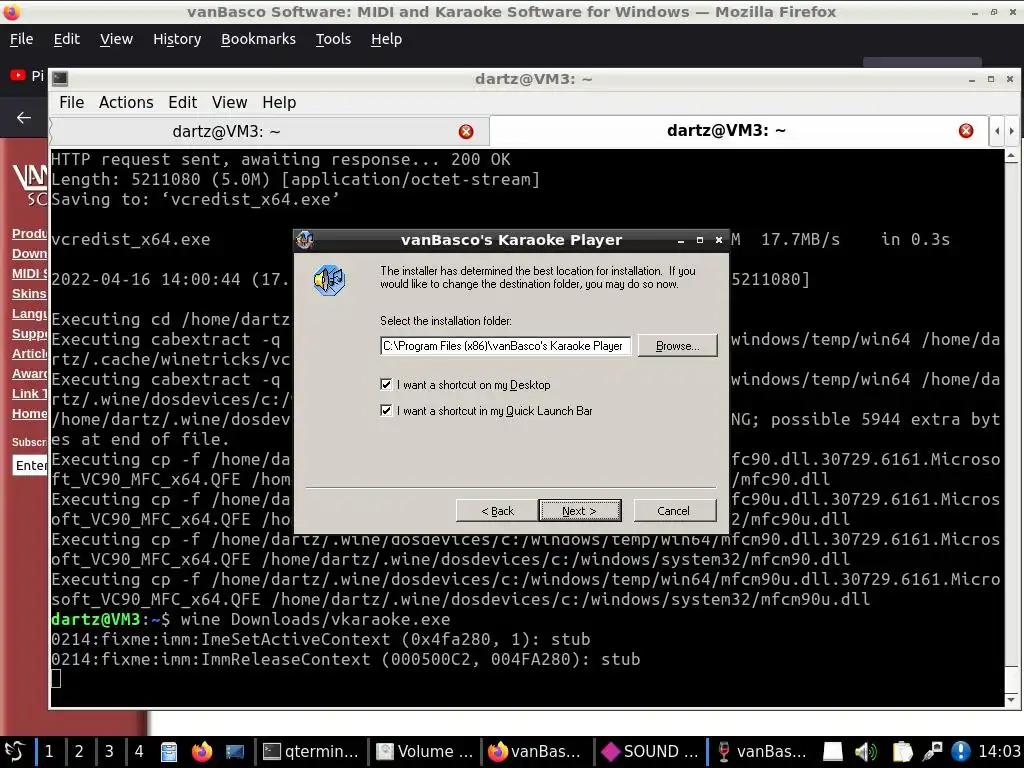Viewport: 1024px width, 768px height.
Task: Click the left tab scroll arrow in the terminal
Action: click(997, 131)
